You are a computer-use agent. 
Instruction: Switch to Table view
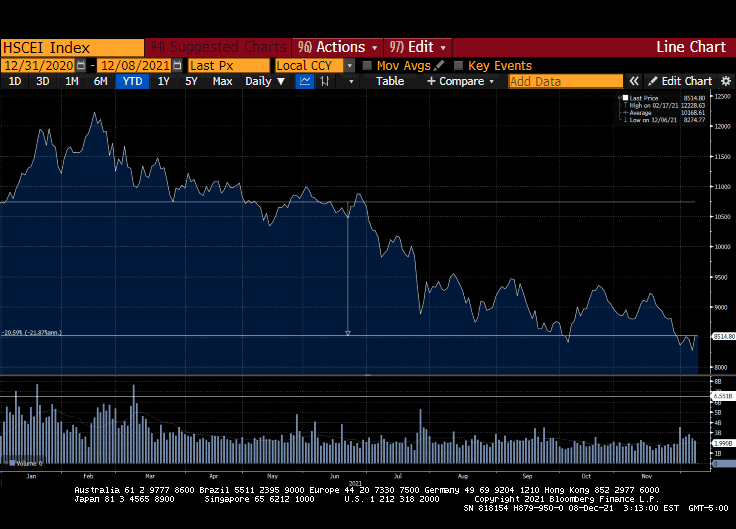(x=390, y=81)
